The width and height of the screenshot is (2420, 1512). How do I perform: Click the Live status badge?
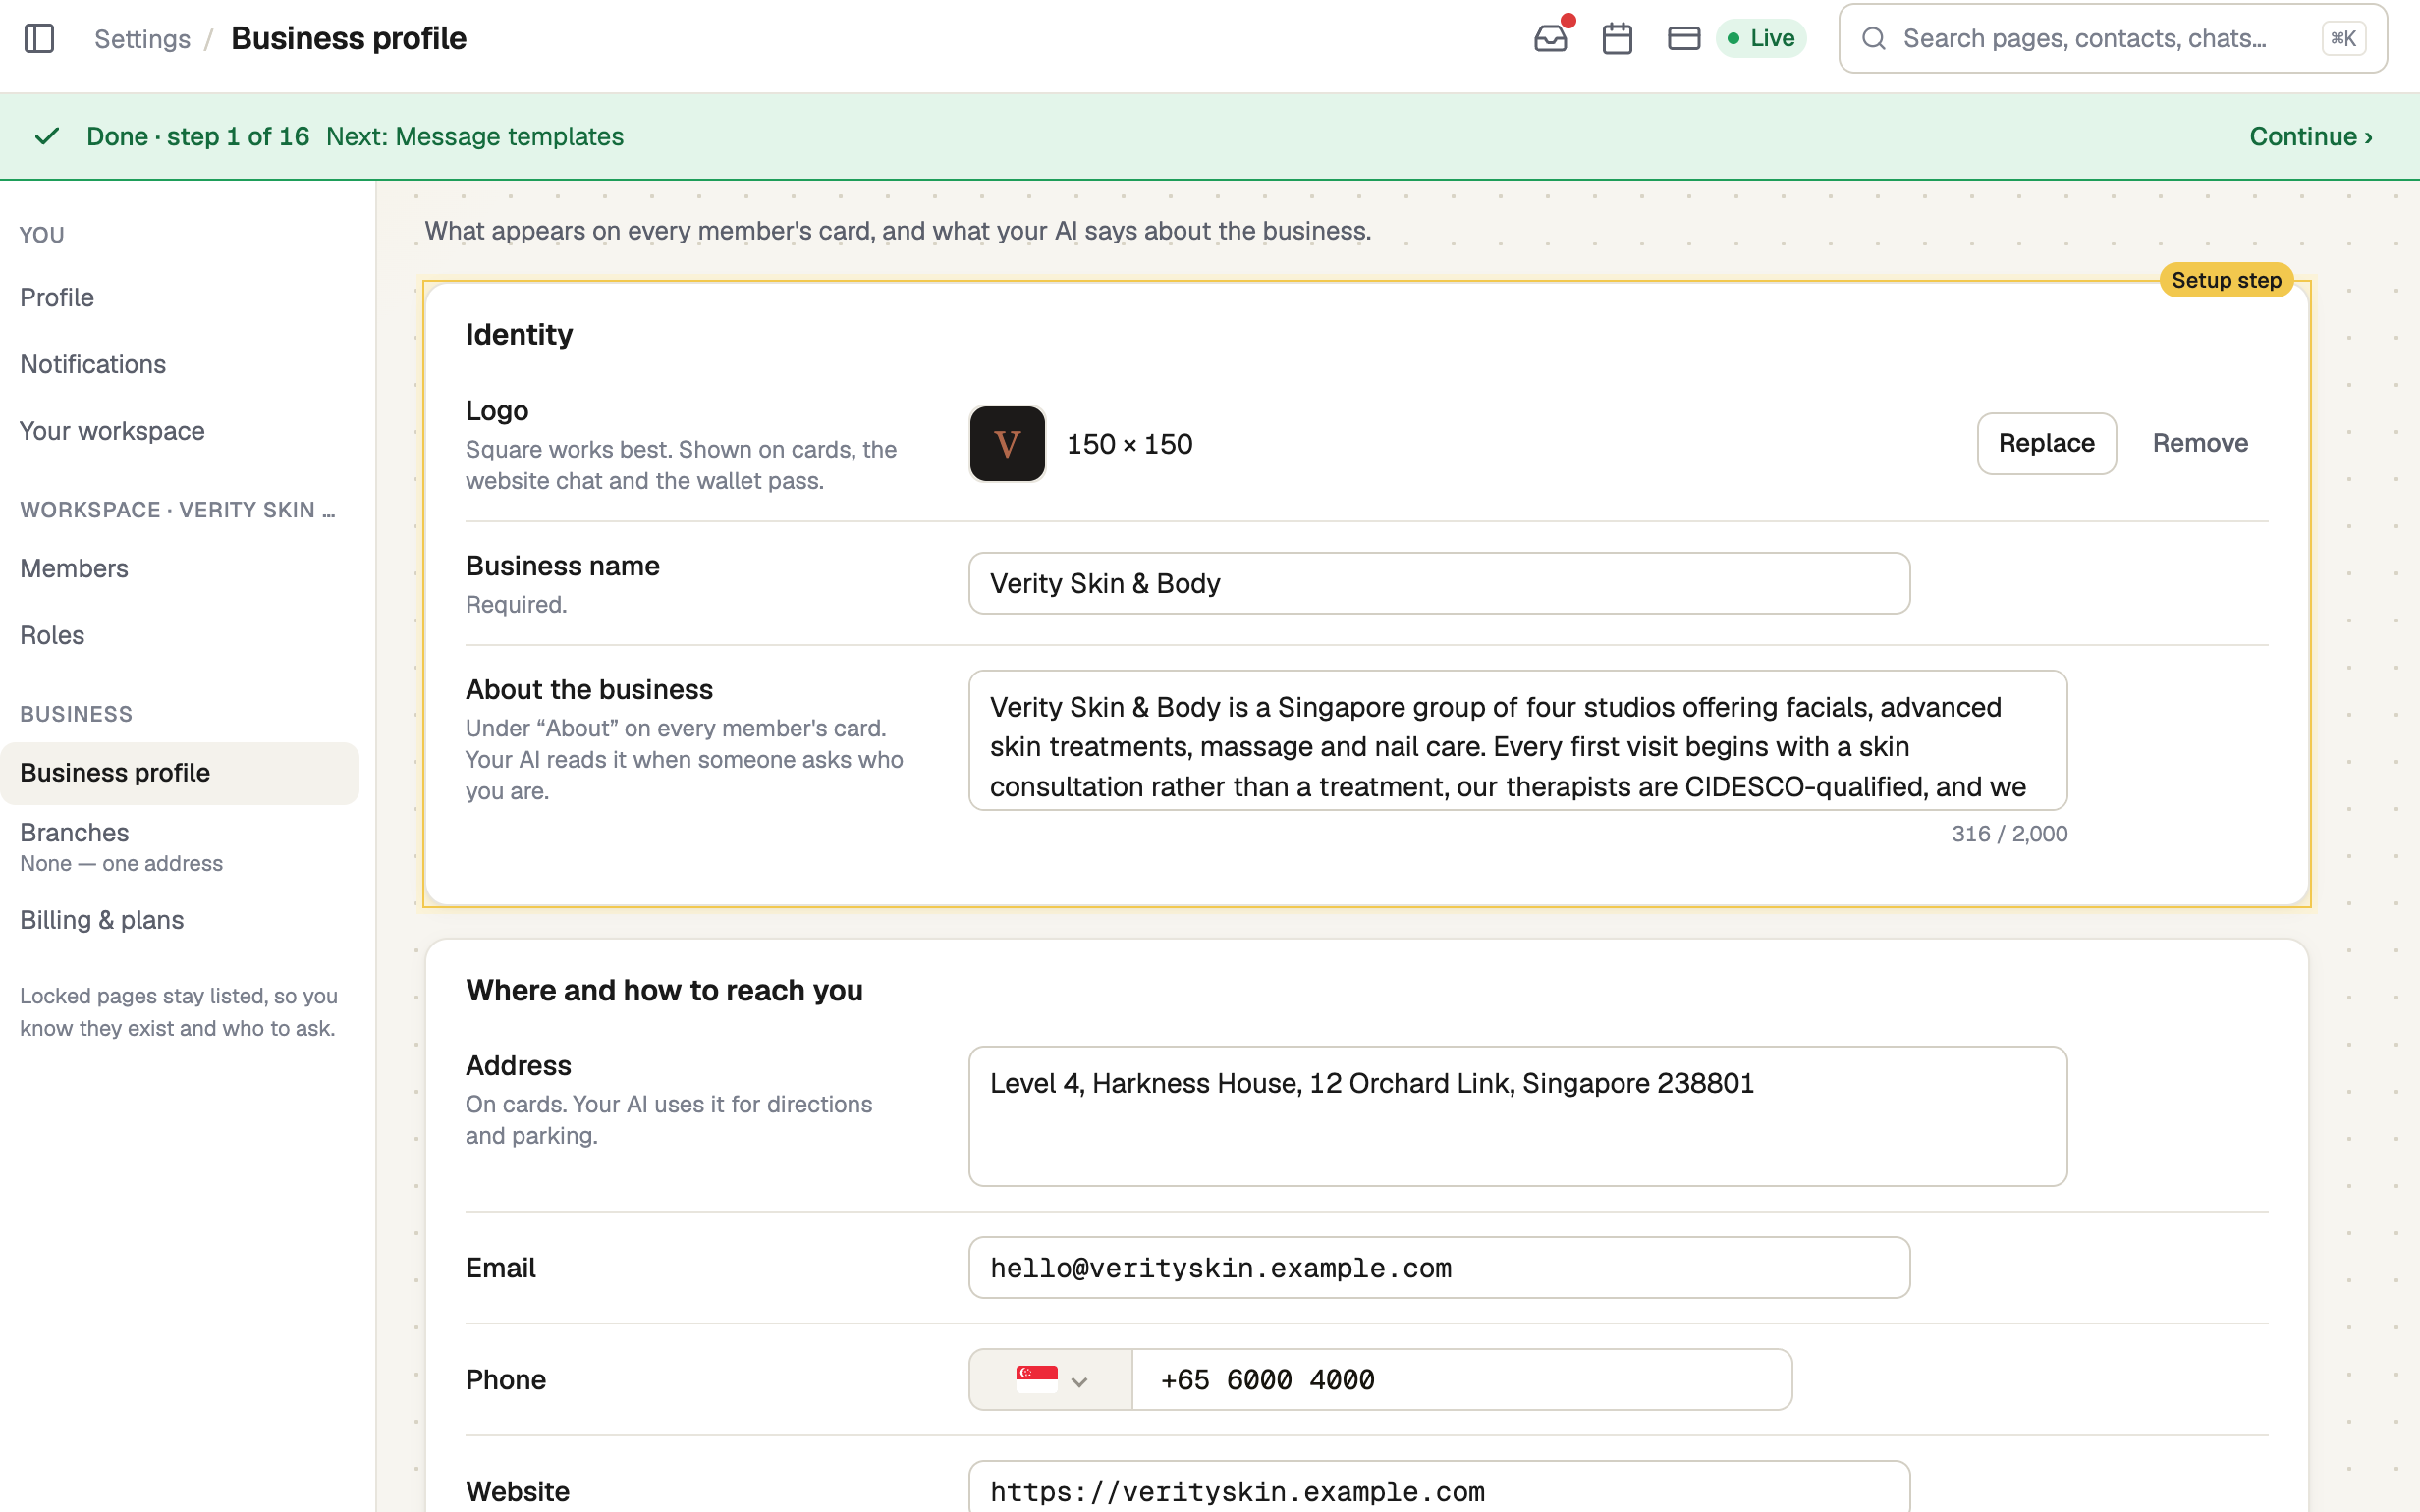coord(1761,38)
